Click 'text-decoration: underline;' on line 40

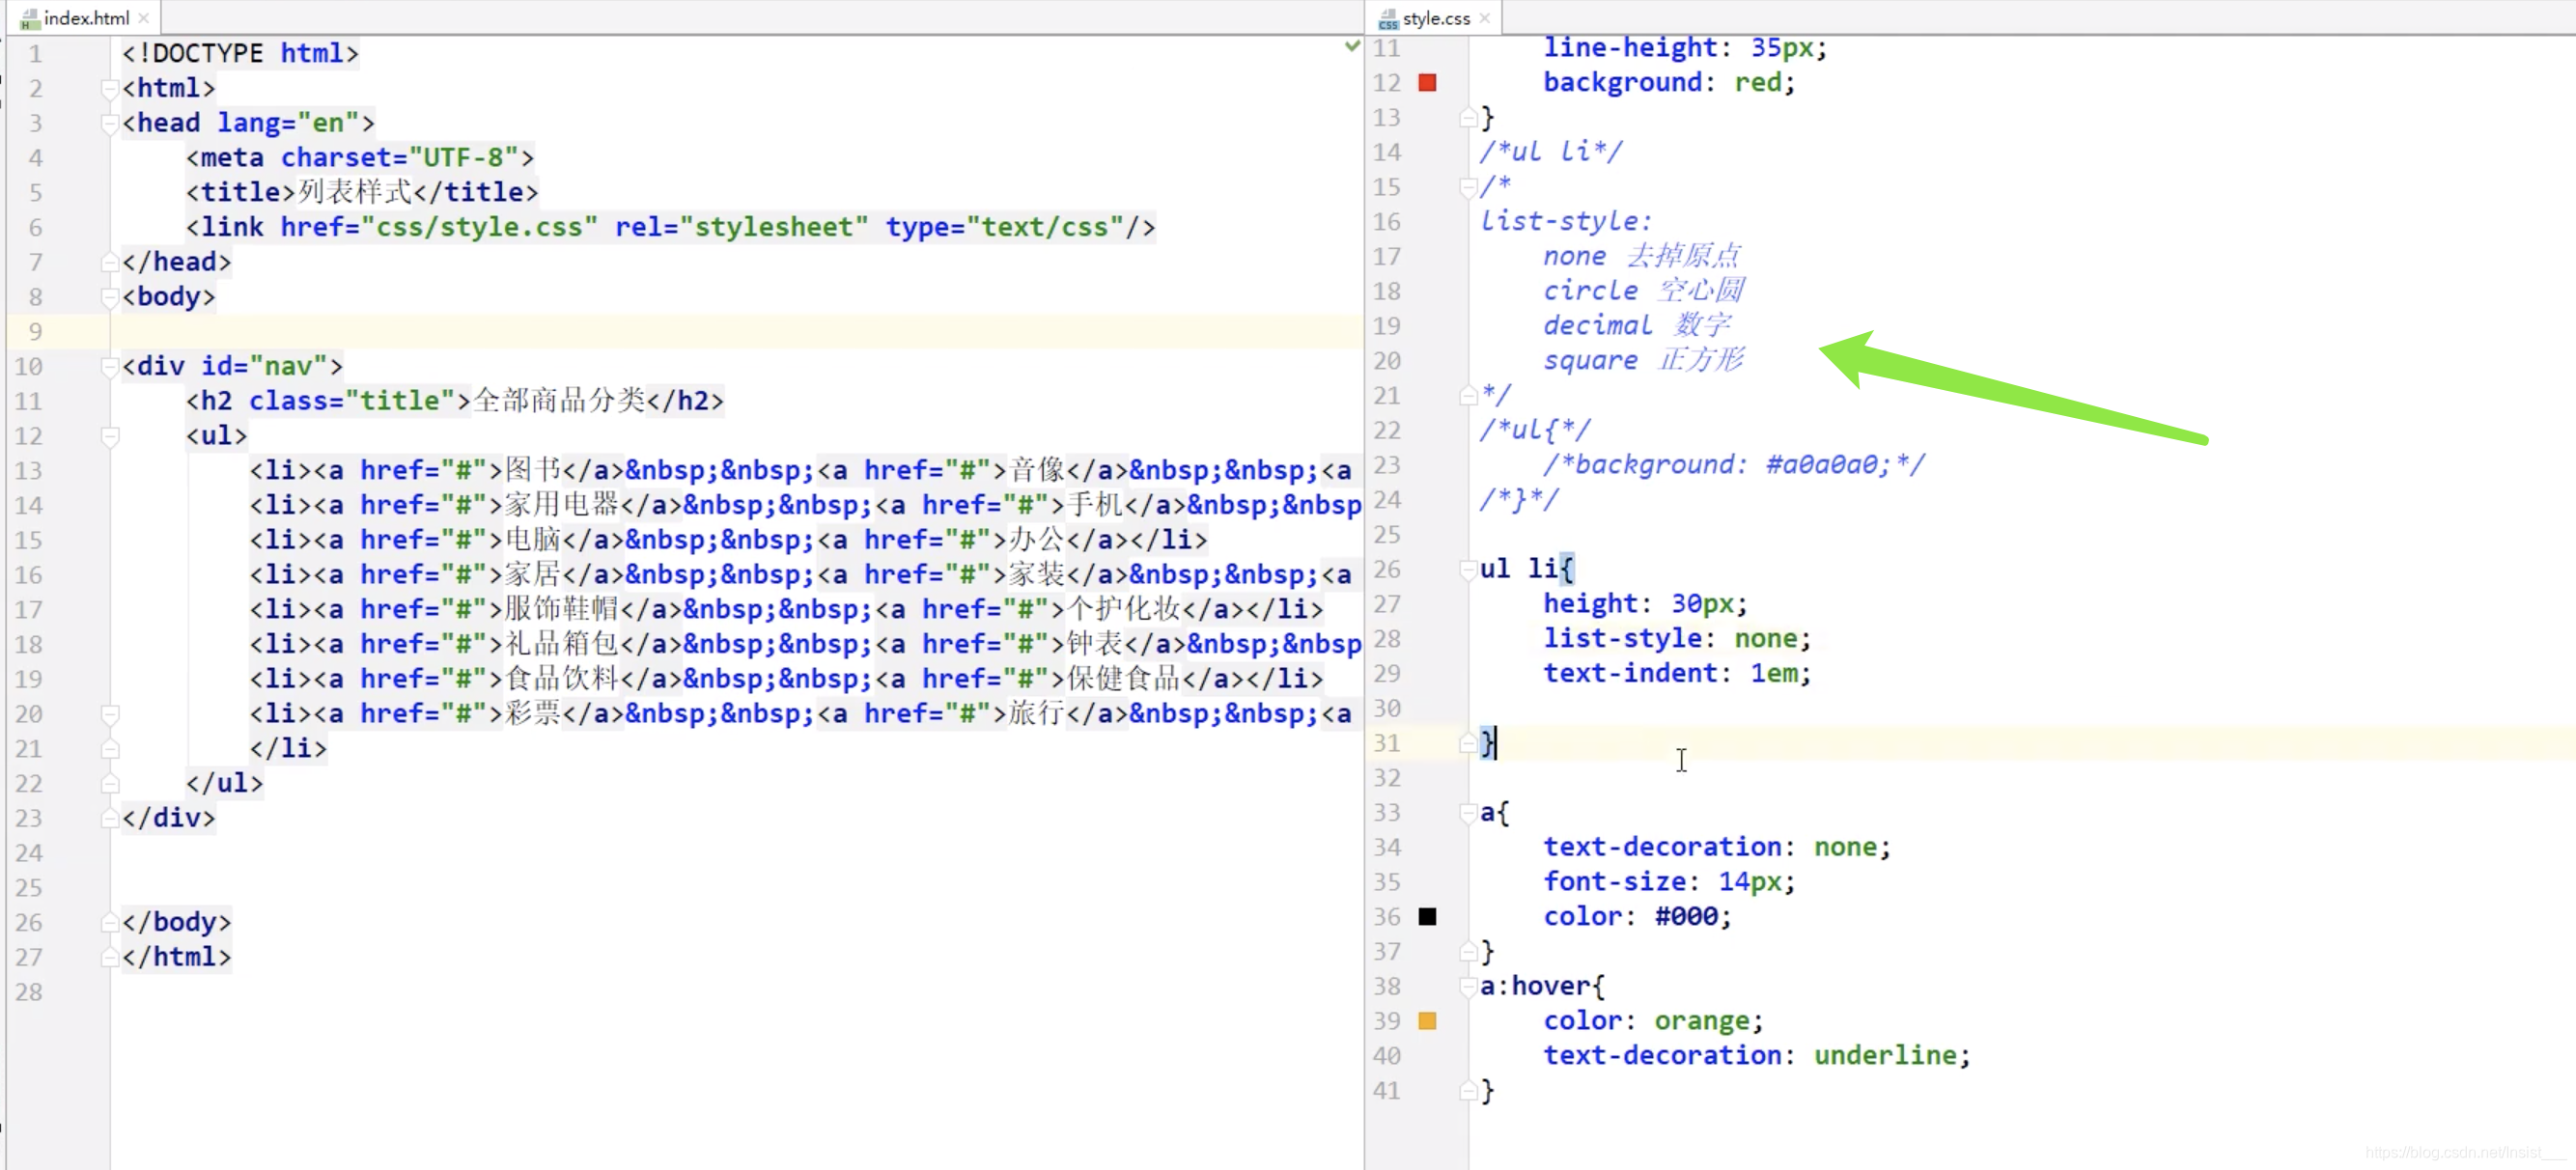[x=1756, y=1056]
